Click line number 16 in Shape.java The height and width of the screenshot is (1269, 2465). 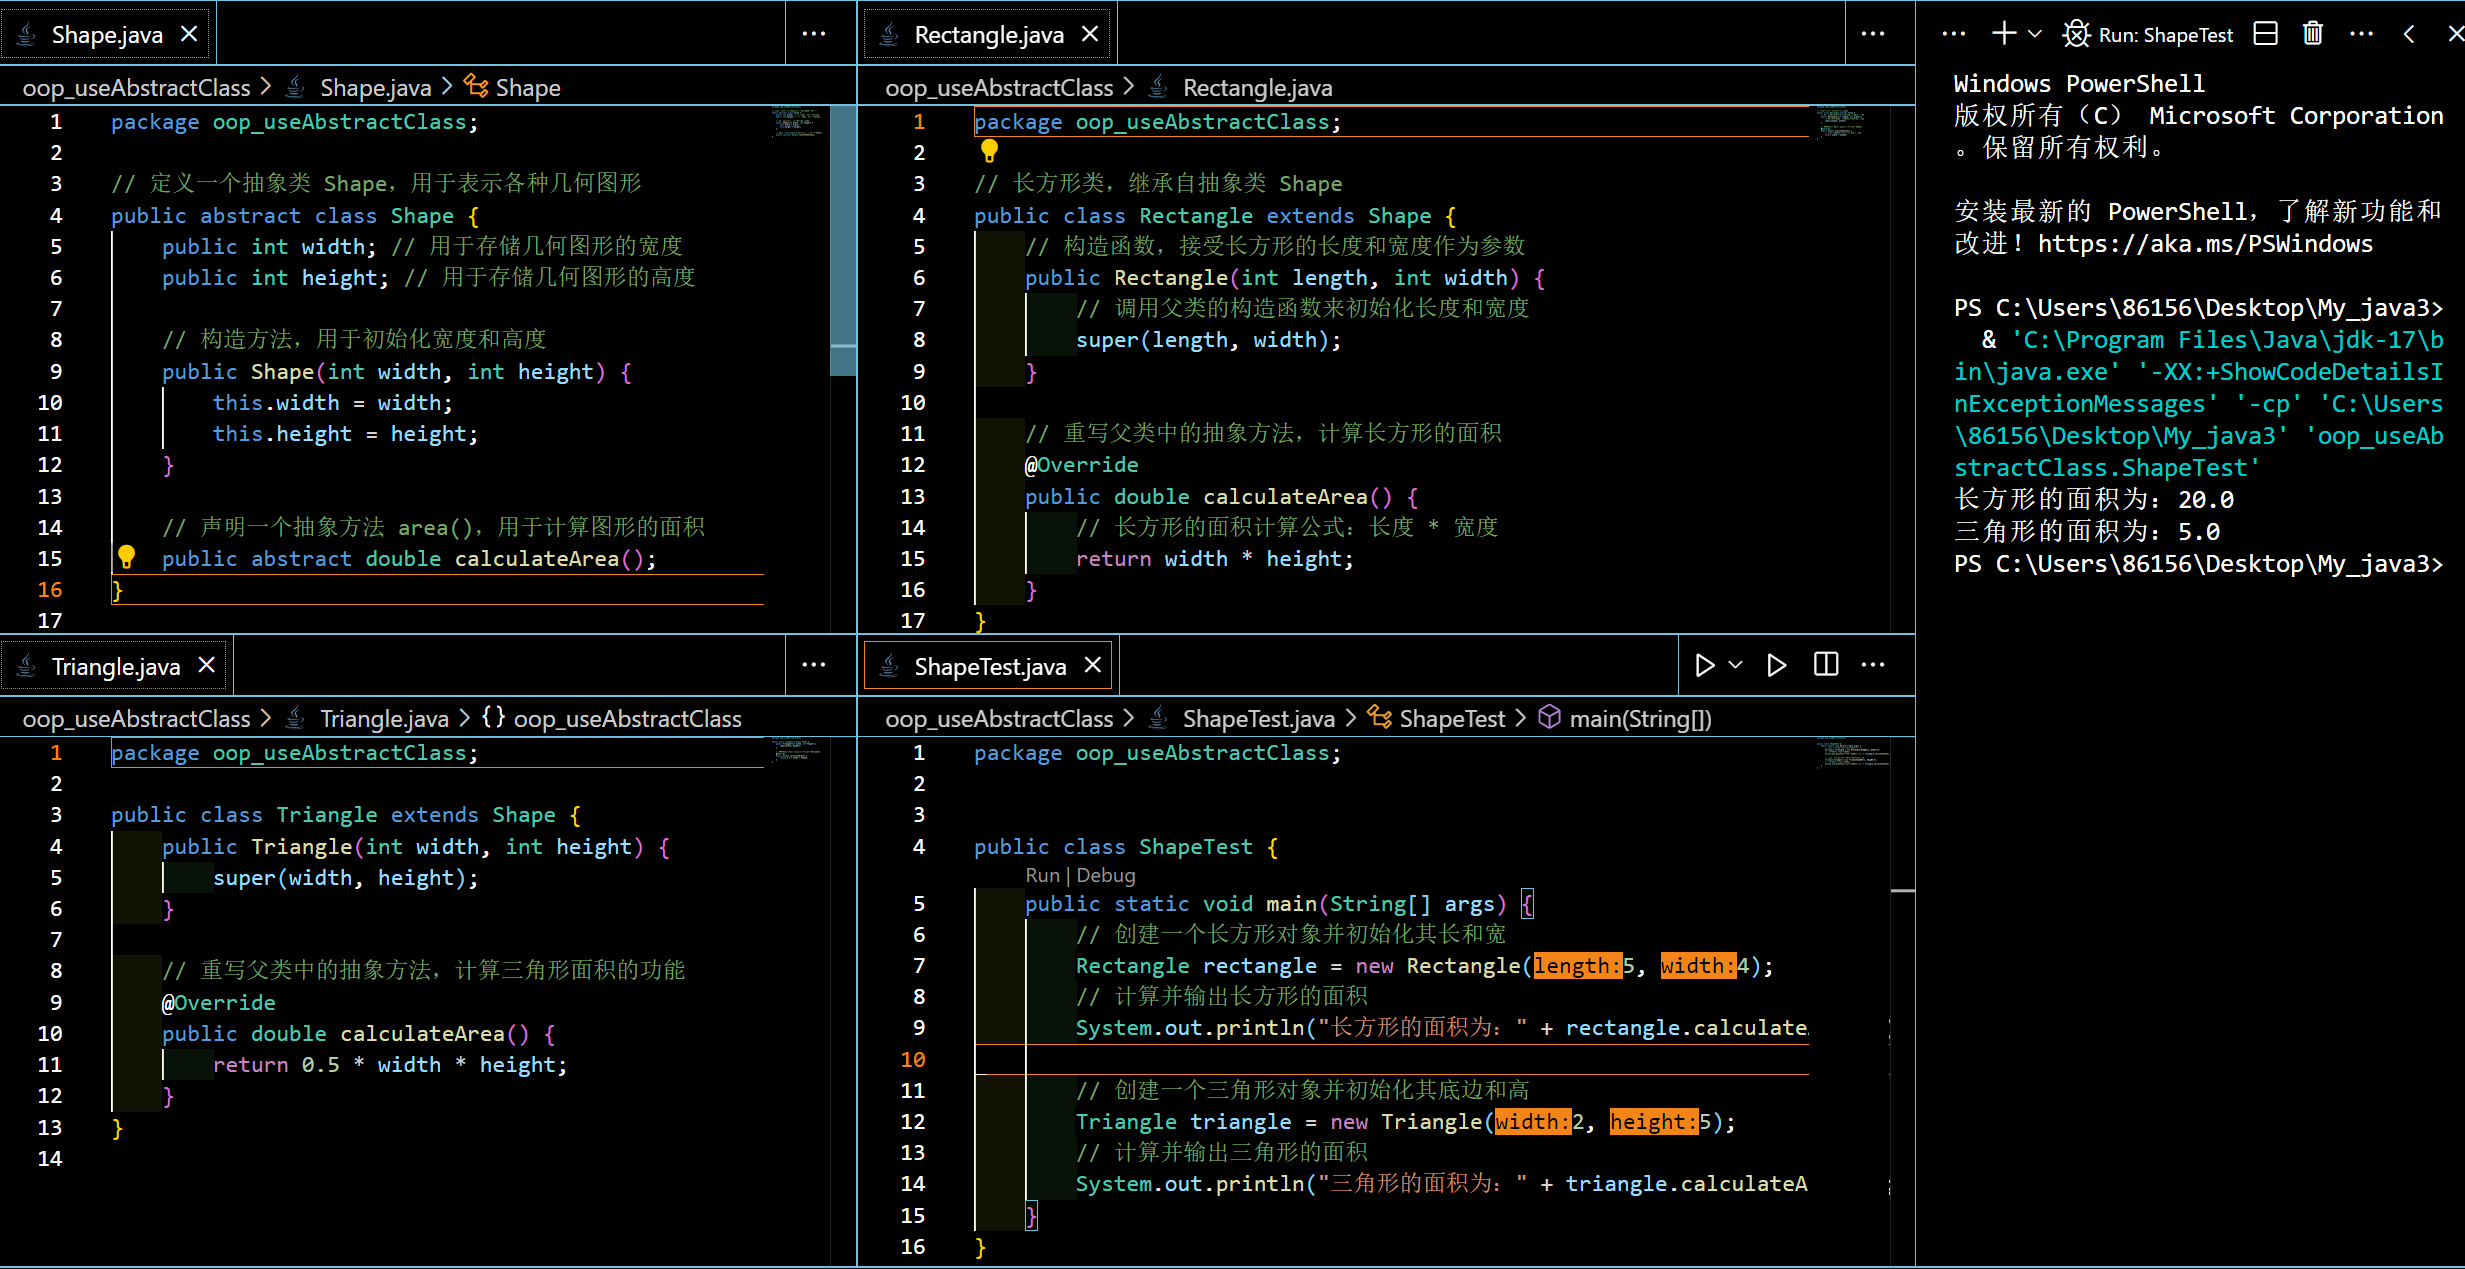[x=50, y=590]
